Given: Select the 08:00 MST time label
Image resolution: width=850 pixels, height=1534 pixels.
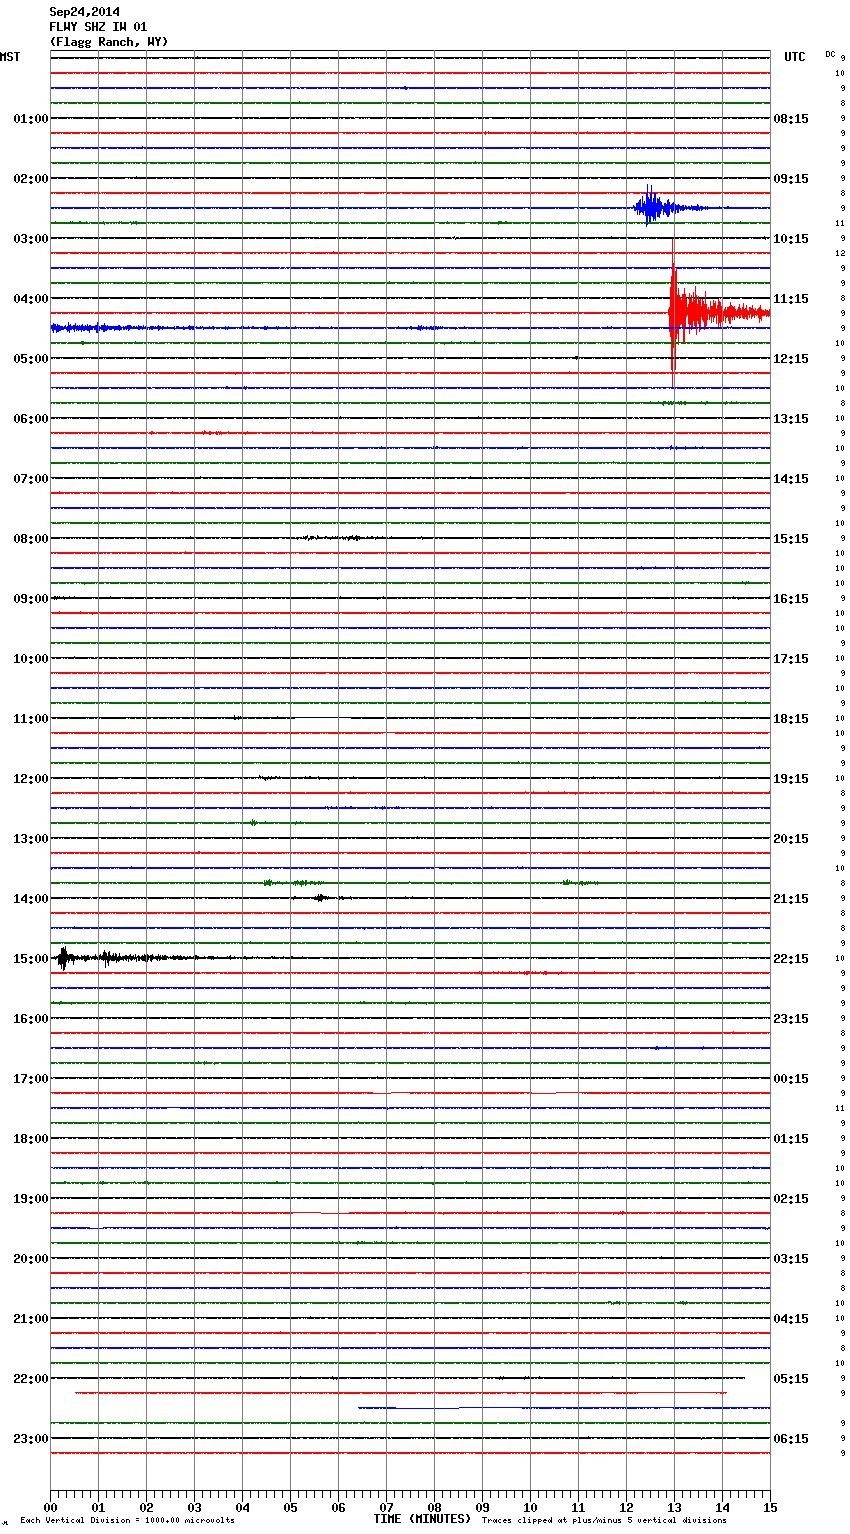Looking at the screenshot, I should (30, 539).
